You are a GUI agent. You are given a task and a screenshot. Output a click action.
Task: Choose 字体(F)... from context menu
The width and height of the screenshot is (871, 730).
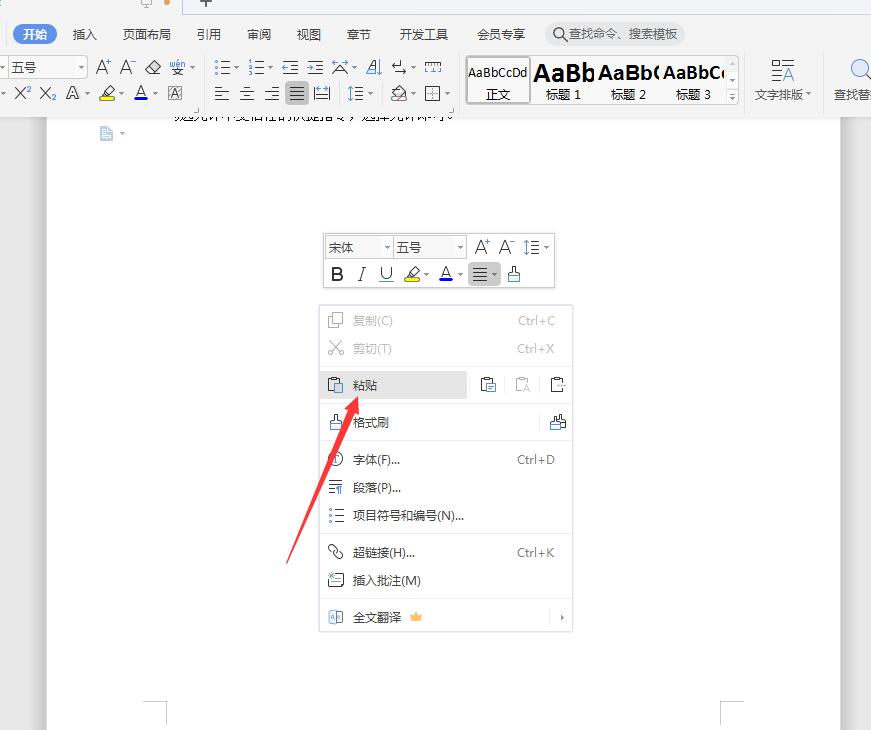coord(445,459)
